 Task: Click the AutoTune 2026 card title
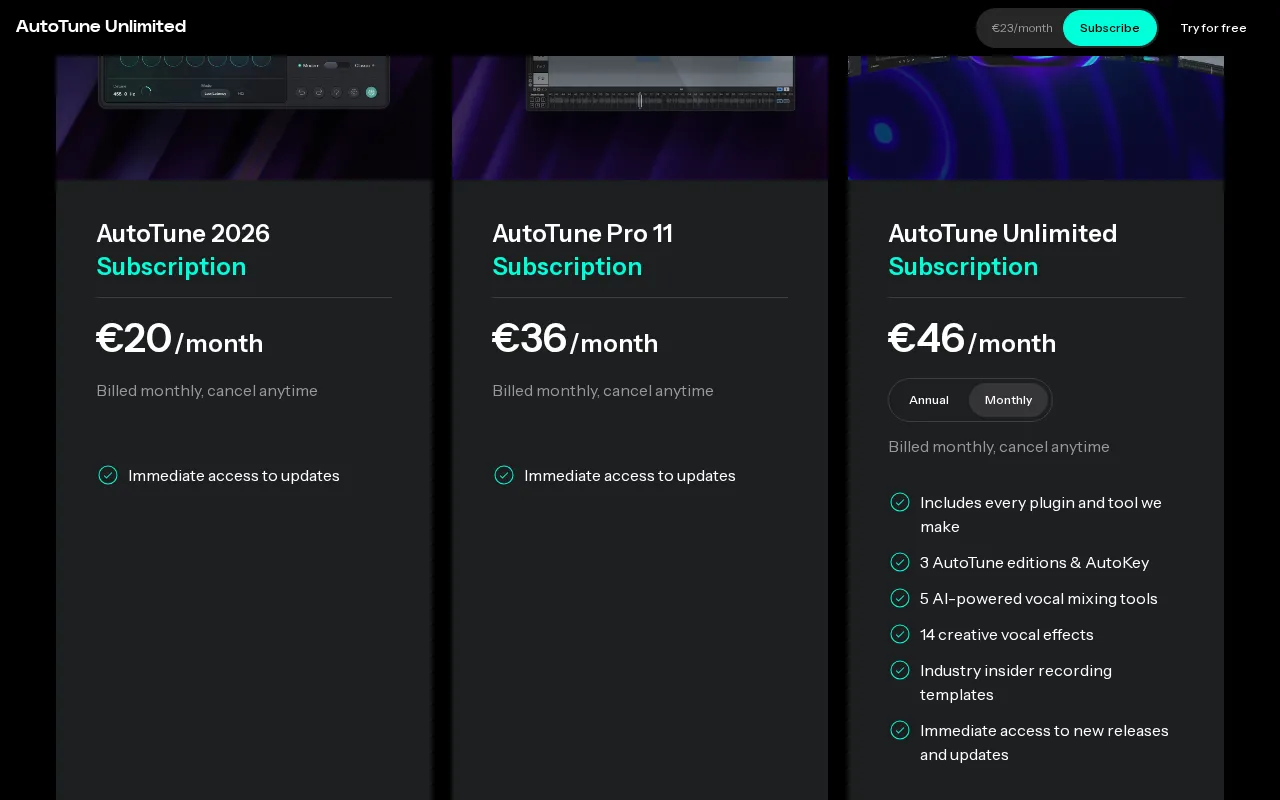tap(183, 233)
